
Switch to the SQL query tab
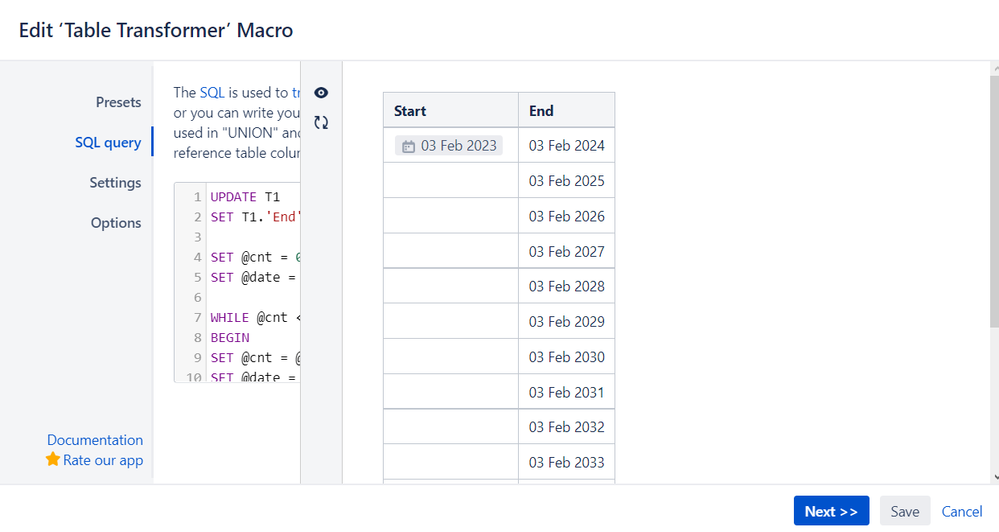108,142
